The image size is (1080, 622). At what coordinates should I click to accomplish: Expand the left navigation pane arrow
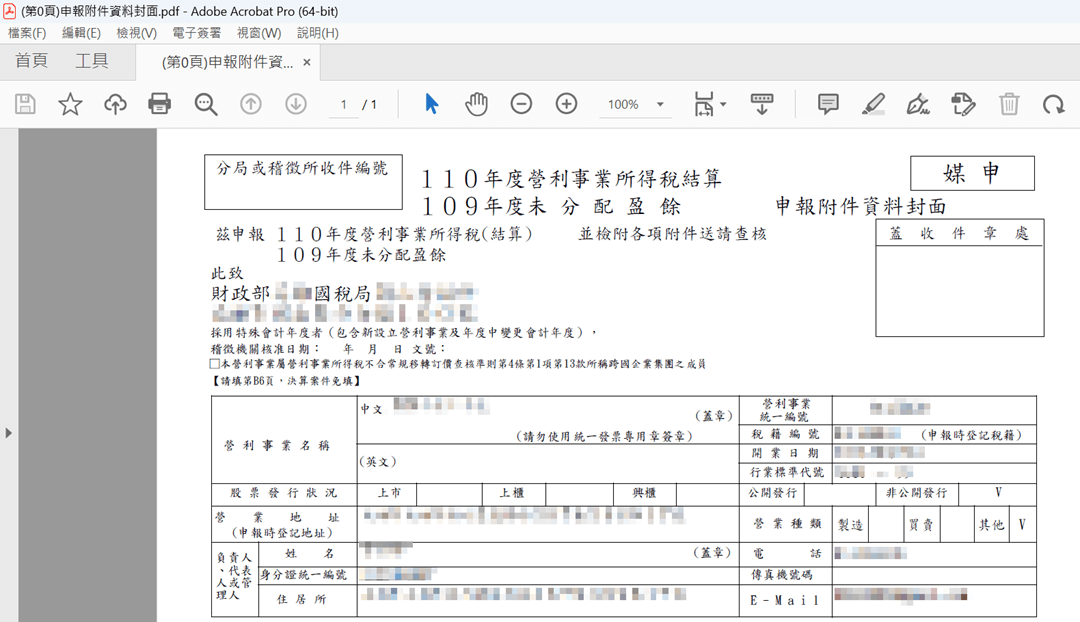pyautogui.click(x=8, y=433)
